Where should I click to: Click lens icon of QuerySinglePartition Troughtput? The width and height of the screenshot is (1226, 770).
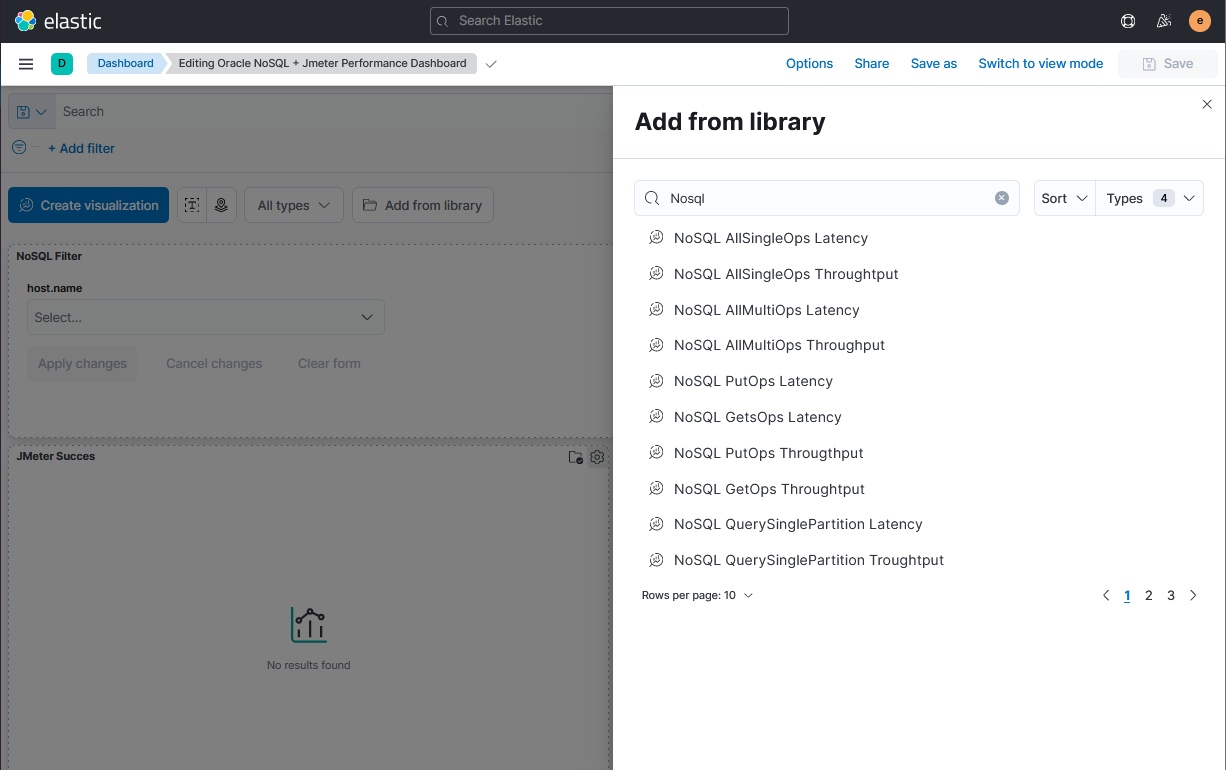tap(657, 560)
